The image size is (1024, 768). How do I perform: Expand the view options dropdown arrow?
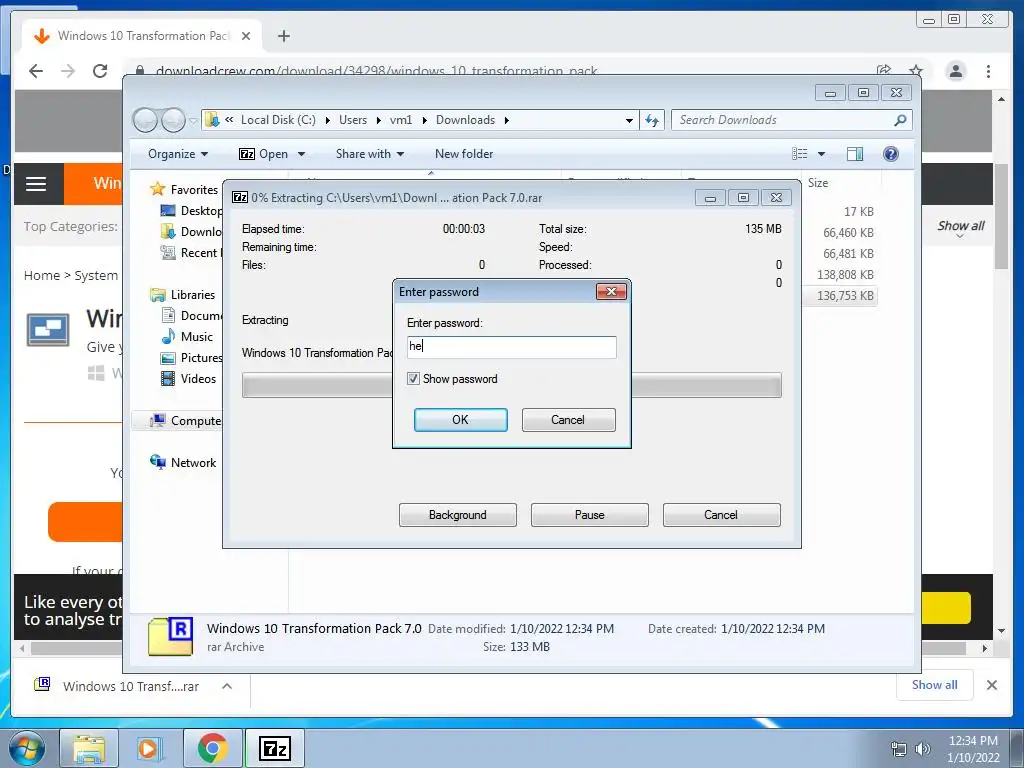click(x=822, y=154)
